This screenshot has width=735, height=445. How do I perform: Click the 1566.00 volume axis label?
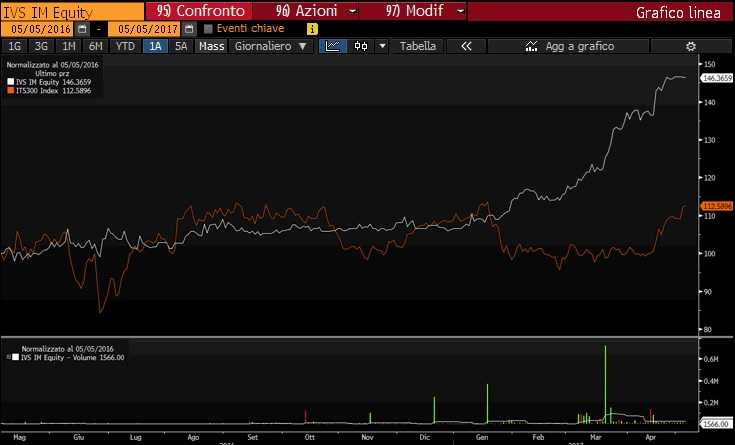point(717,423)
